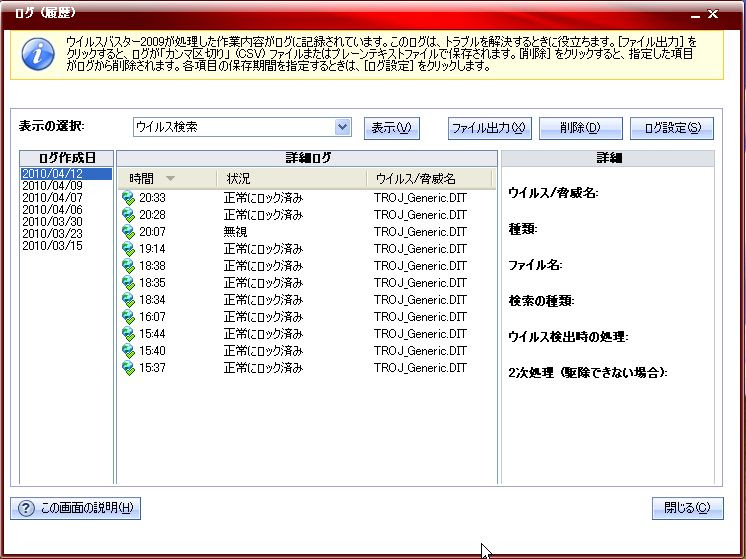Click the 状況 column header
This screenshot has height=559, width=746.
coord(292,178)
